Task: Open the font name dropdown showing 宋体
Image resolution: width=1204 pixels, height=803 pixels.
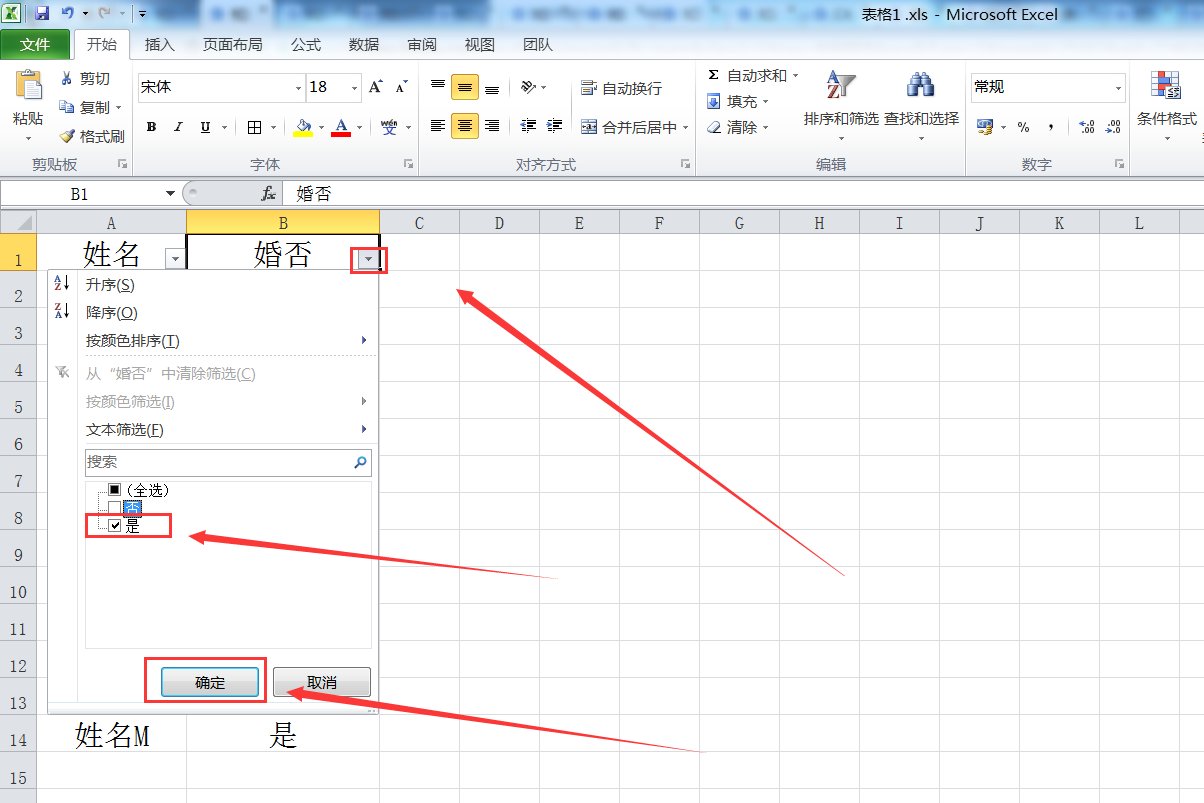Action: (298, 88)
